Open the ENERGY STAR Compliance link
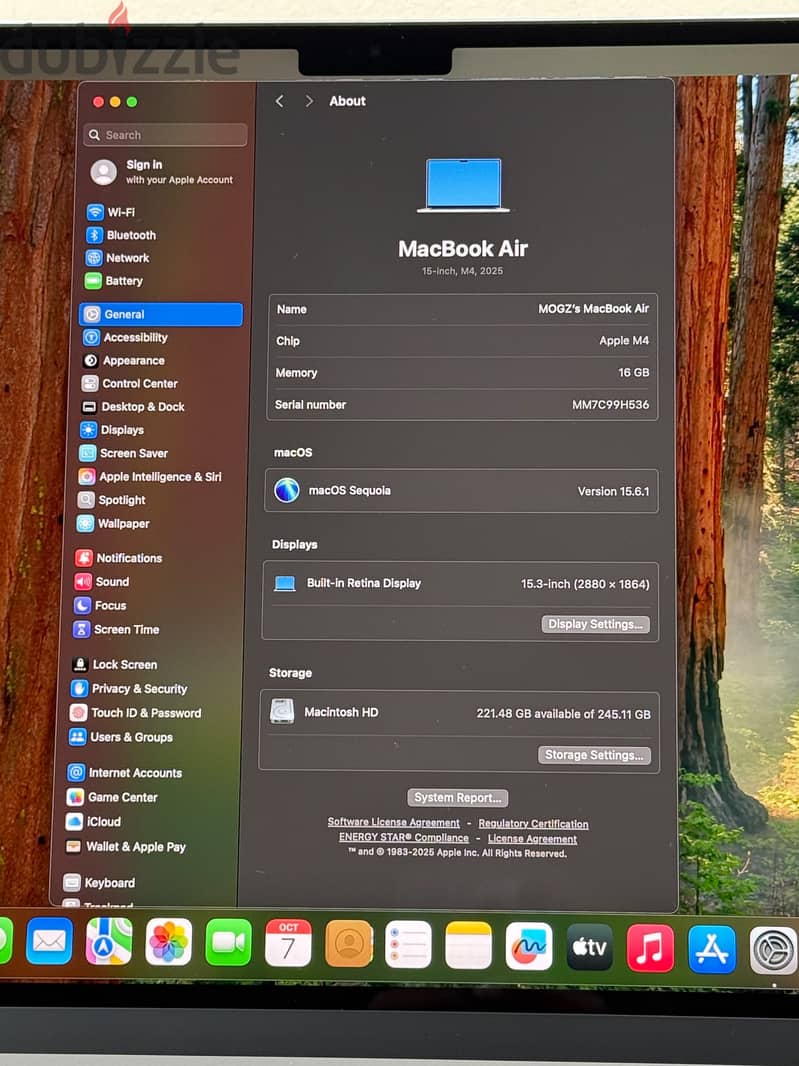The height and width of the screenshot is (1066, 799). (404, 838)
